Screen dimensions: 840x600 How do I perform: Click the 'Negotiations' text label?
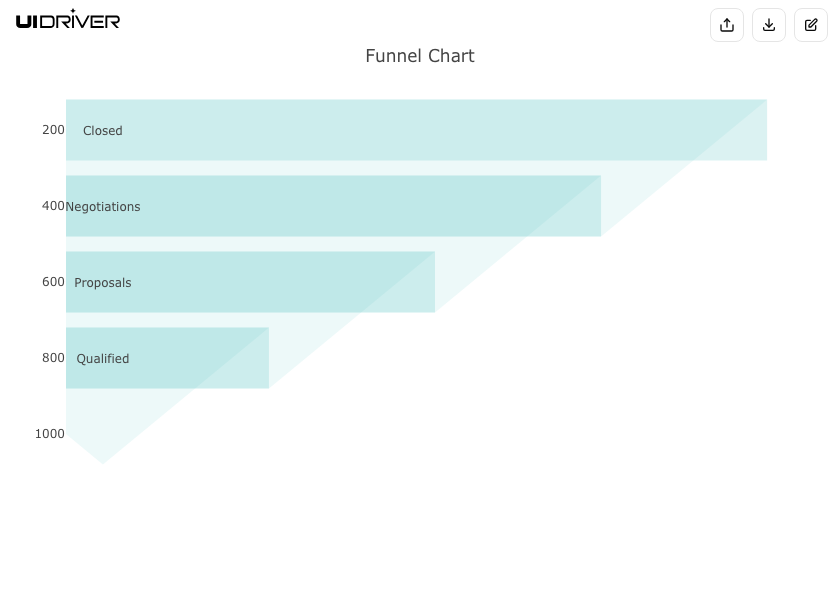(x=103, y=207)
